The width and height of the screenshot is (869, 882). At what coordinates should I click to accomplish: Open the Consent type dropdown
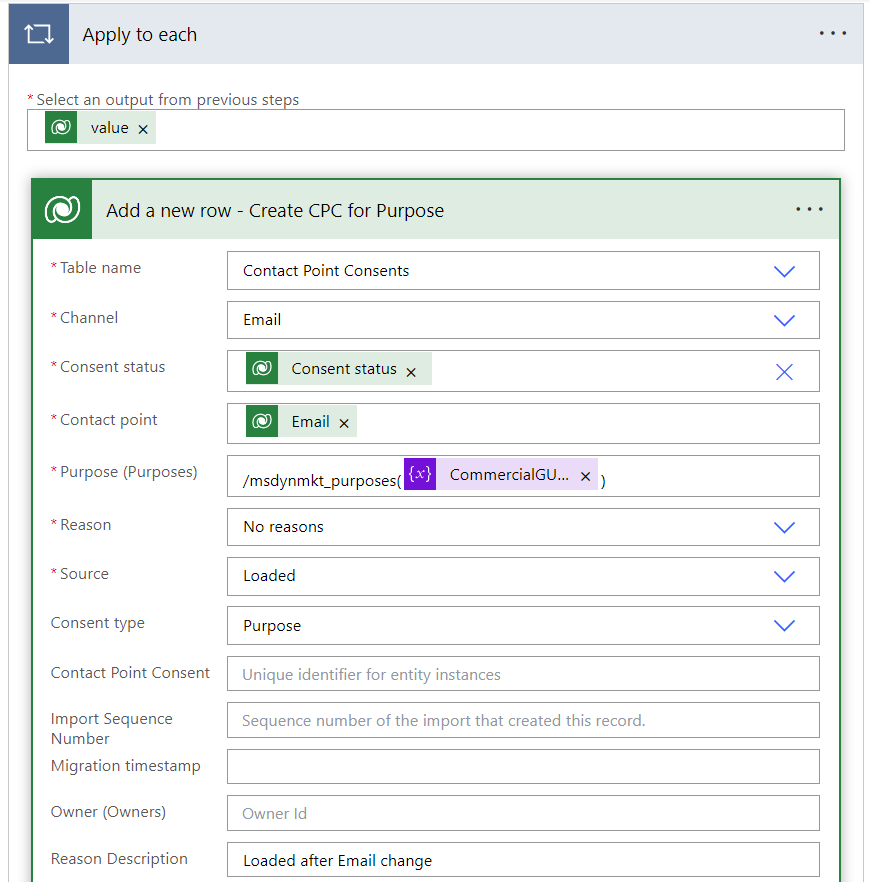point(784,625)
